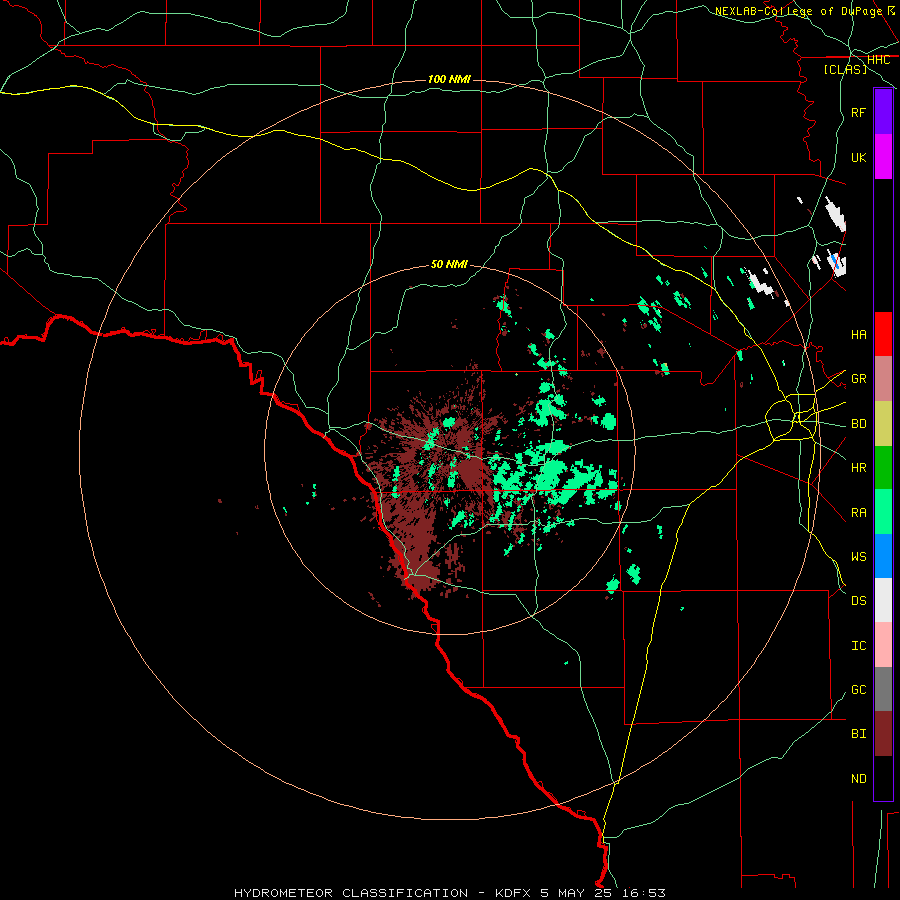This screenshot has height=900, width=900.
Task: Select the brown BI color swatch
Action: (x=883, y=734)
